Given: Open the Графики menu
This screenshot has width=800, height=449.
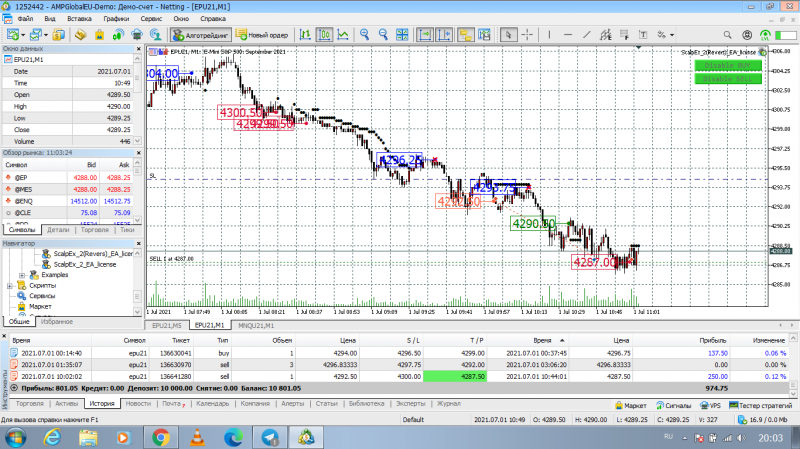Looking at the screenshot, I should coord(116,18).
